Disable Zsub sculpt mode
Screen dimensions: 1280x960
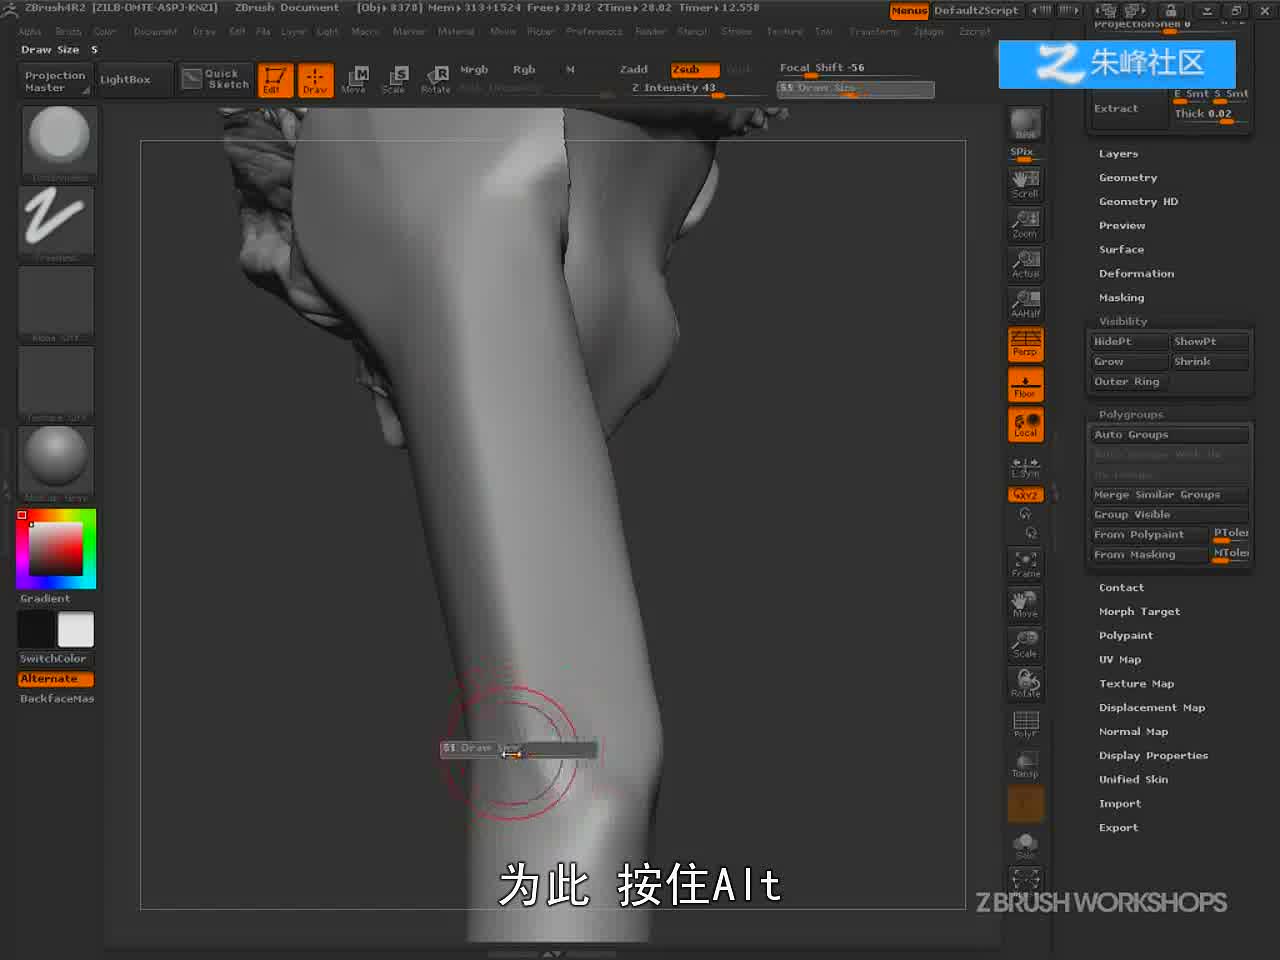[x=694, y=69]
